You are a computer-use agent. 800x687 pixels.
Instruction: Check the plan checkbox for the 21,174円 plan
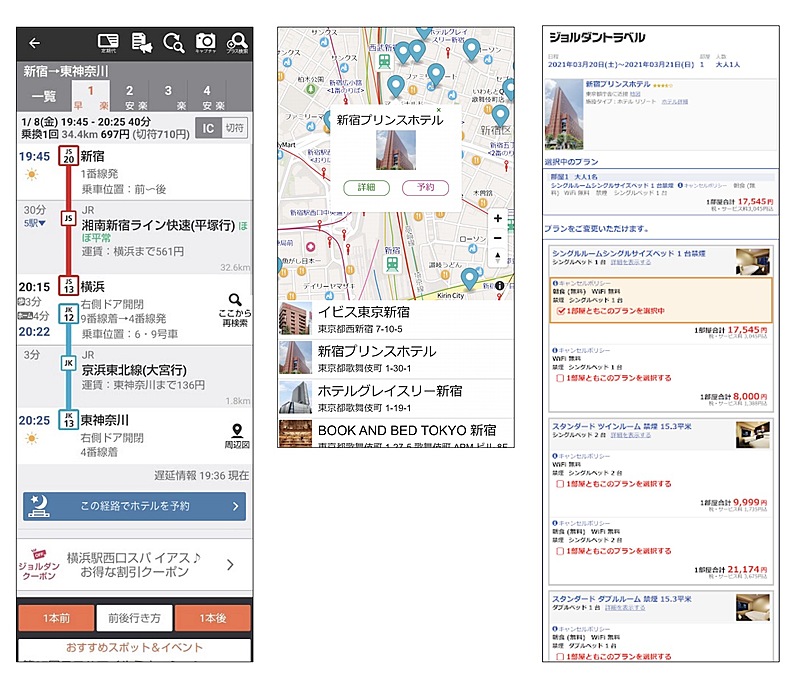pyautogui.click(x=560, y=551)
